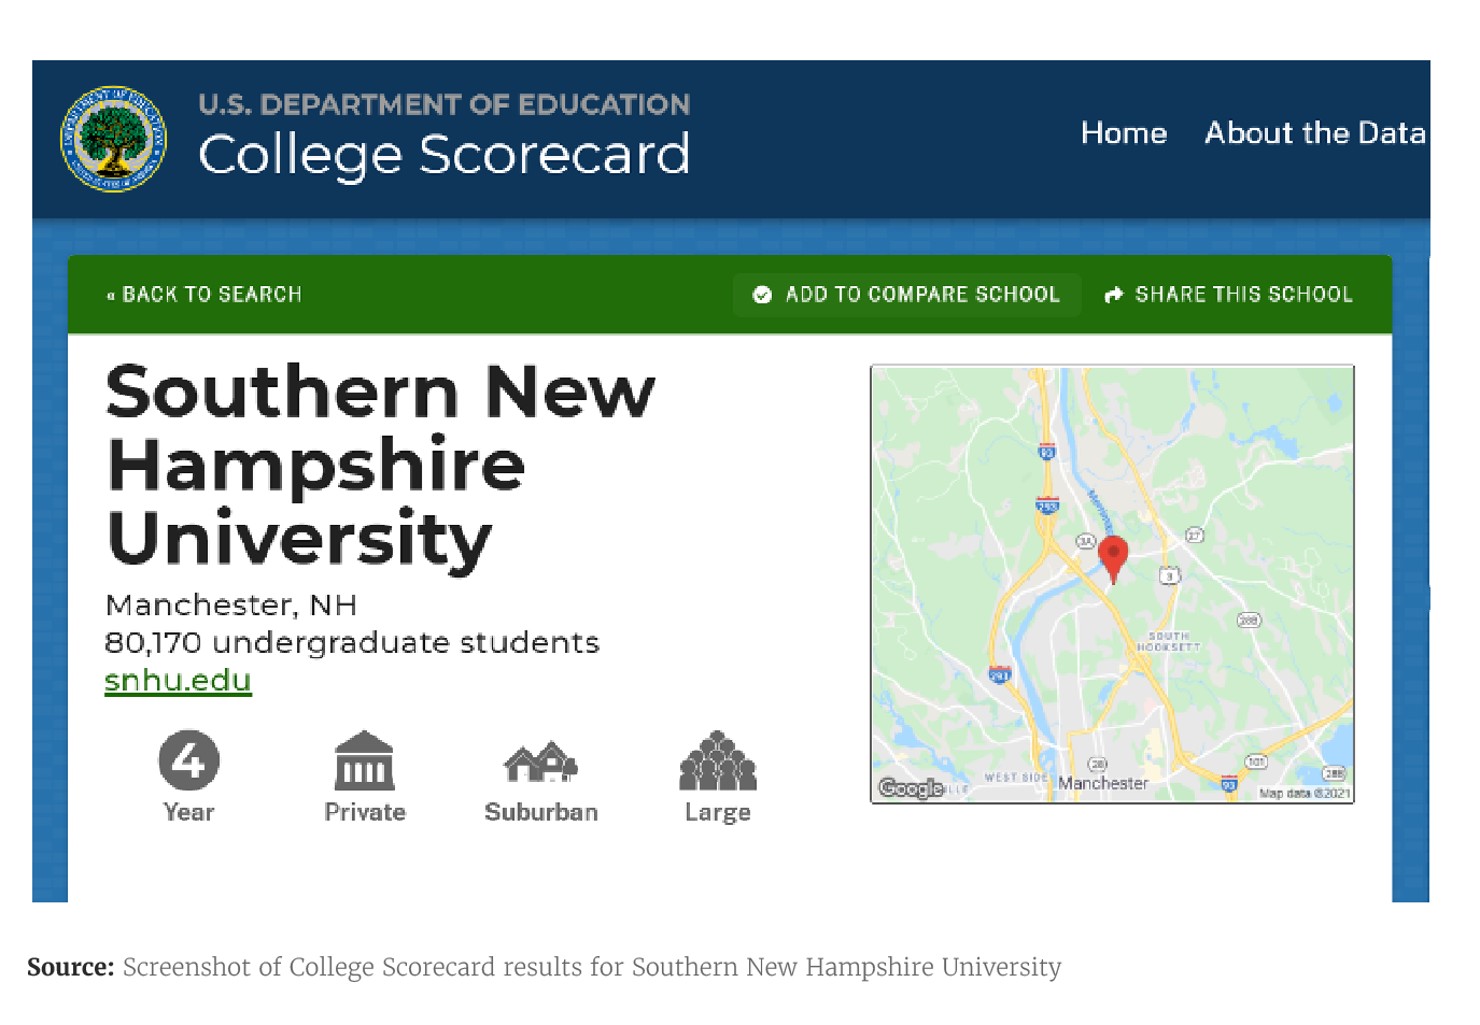Select About the Data in navigation

tap(1314, 133)
